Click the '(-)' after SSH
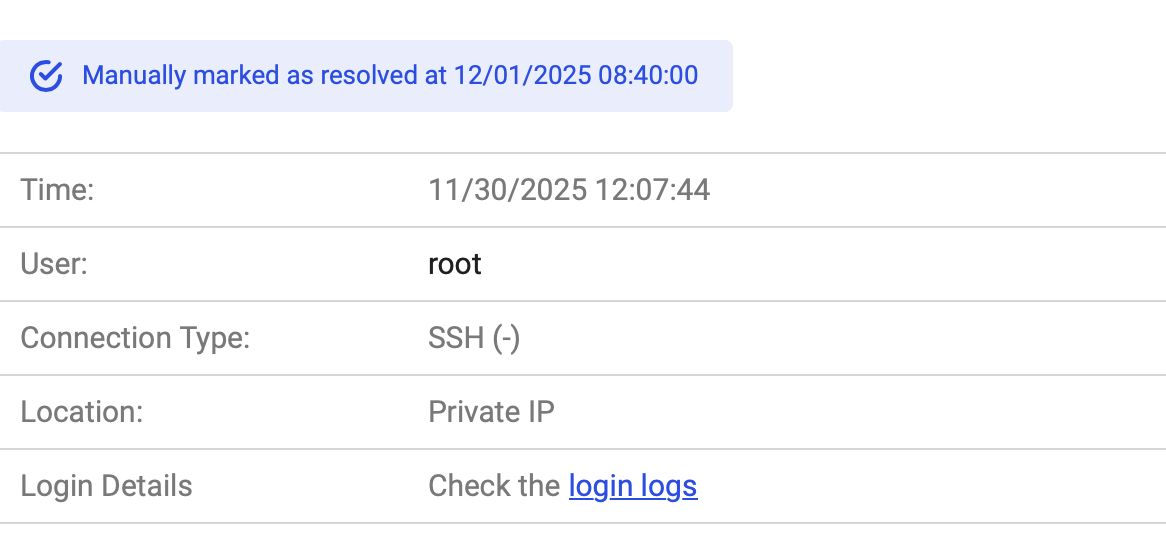 [506, 338]
